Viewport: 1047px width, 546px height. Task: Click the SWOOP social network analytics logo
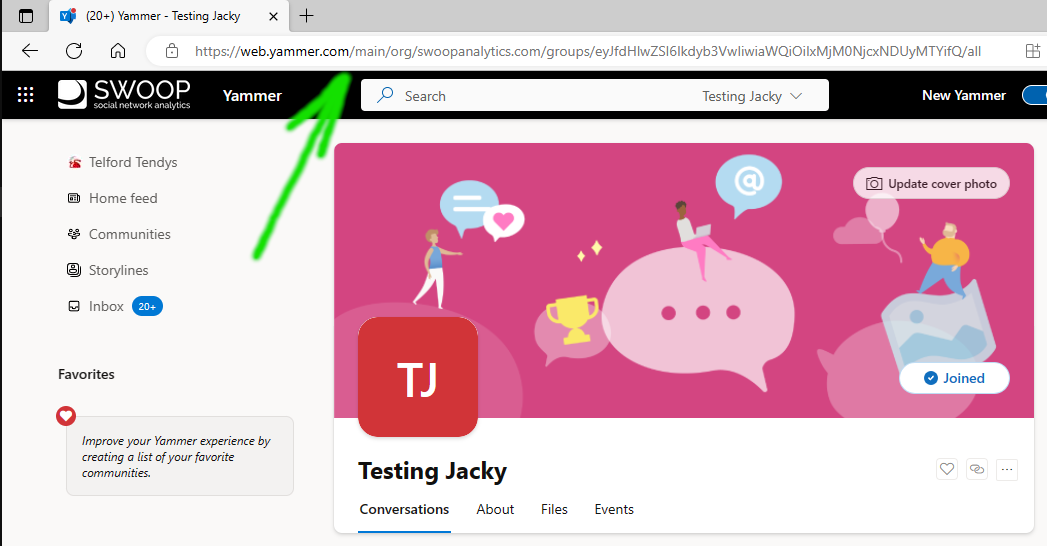click(x=124, y=95)
